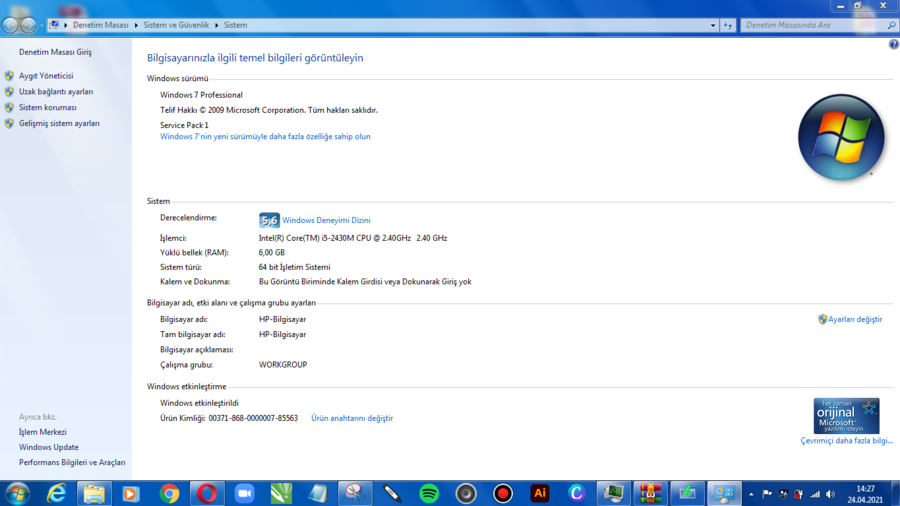Viewport: 900px width, 506px height.
Task: Open Windows Update link
Action: point(49,447)
